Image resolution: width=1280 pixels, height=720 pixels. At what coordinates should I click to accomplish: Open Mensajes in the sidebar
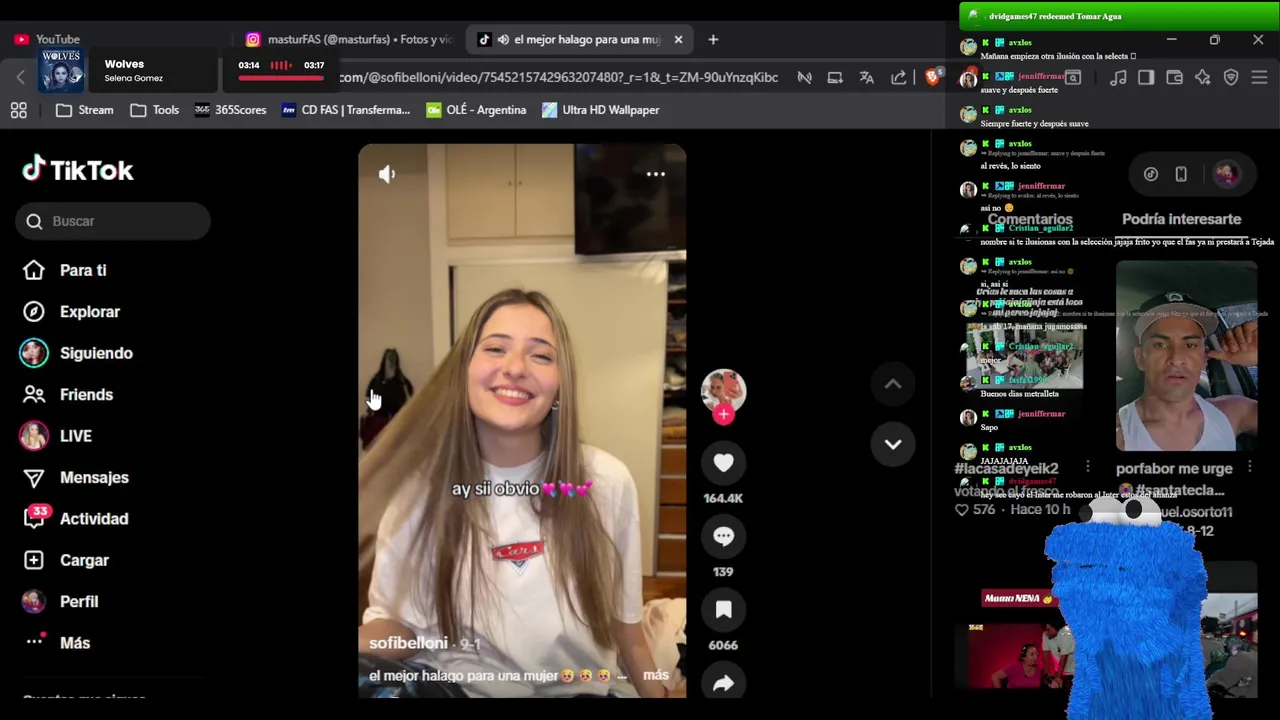[x=94, y=478]
